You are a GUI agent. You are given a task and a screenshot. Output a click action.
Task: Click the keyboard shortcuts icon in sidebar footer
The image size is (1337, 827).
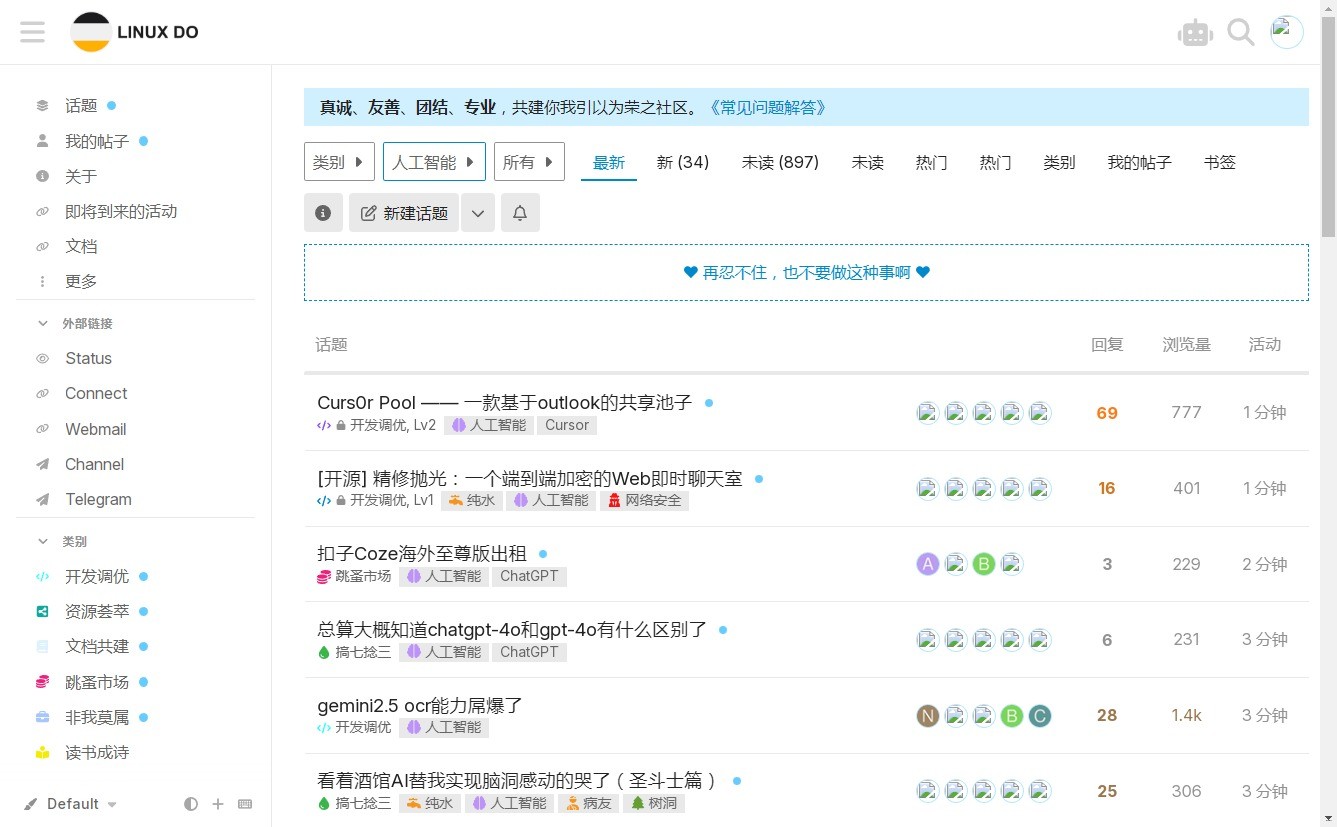click(x=245, y=804)
